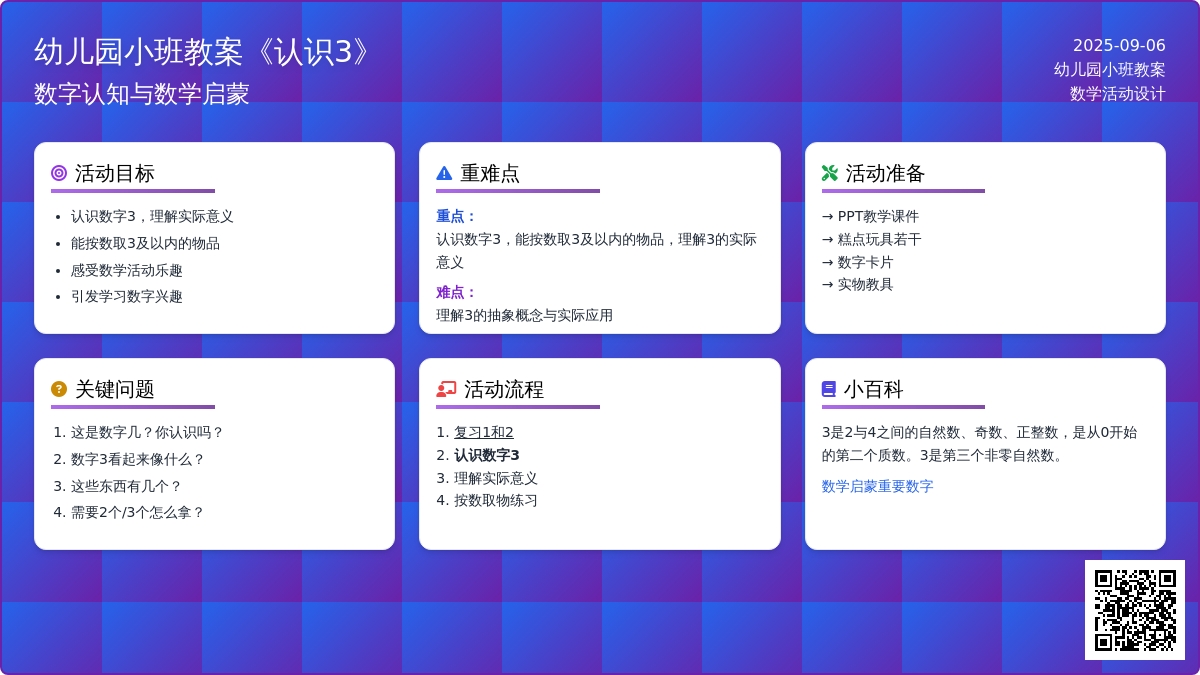Click the warning triangle icon beside 重难点
Viewport: 1200px width, 675px height.
point(444,173)
